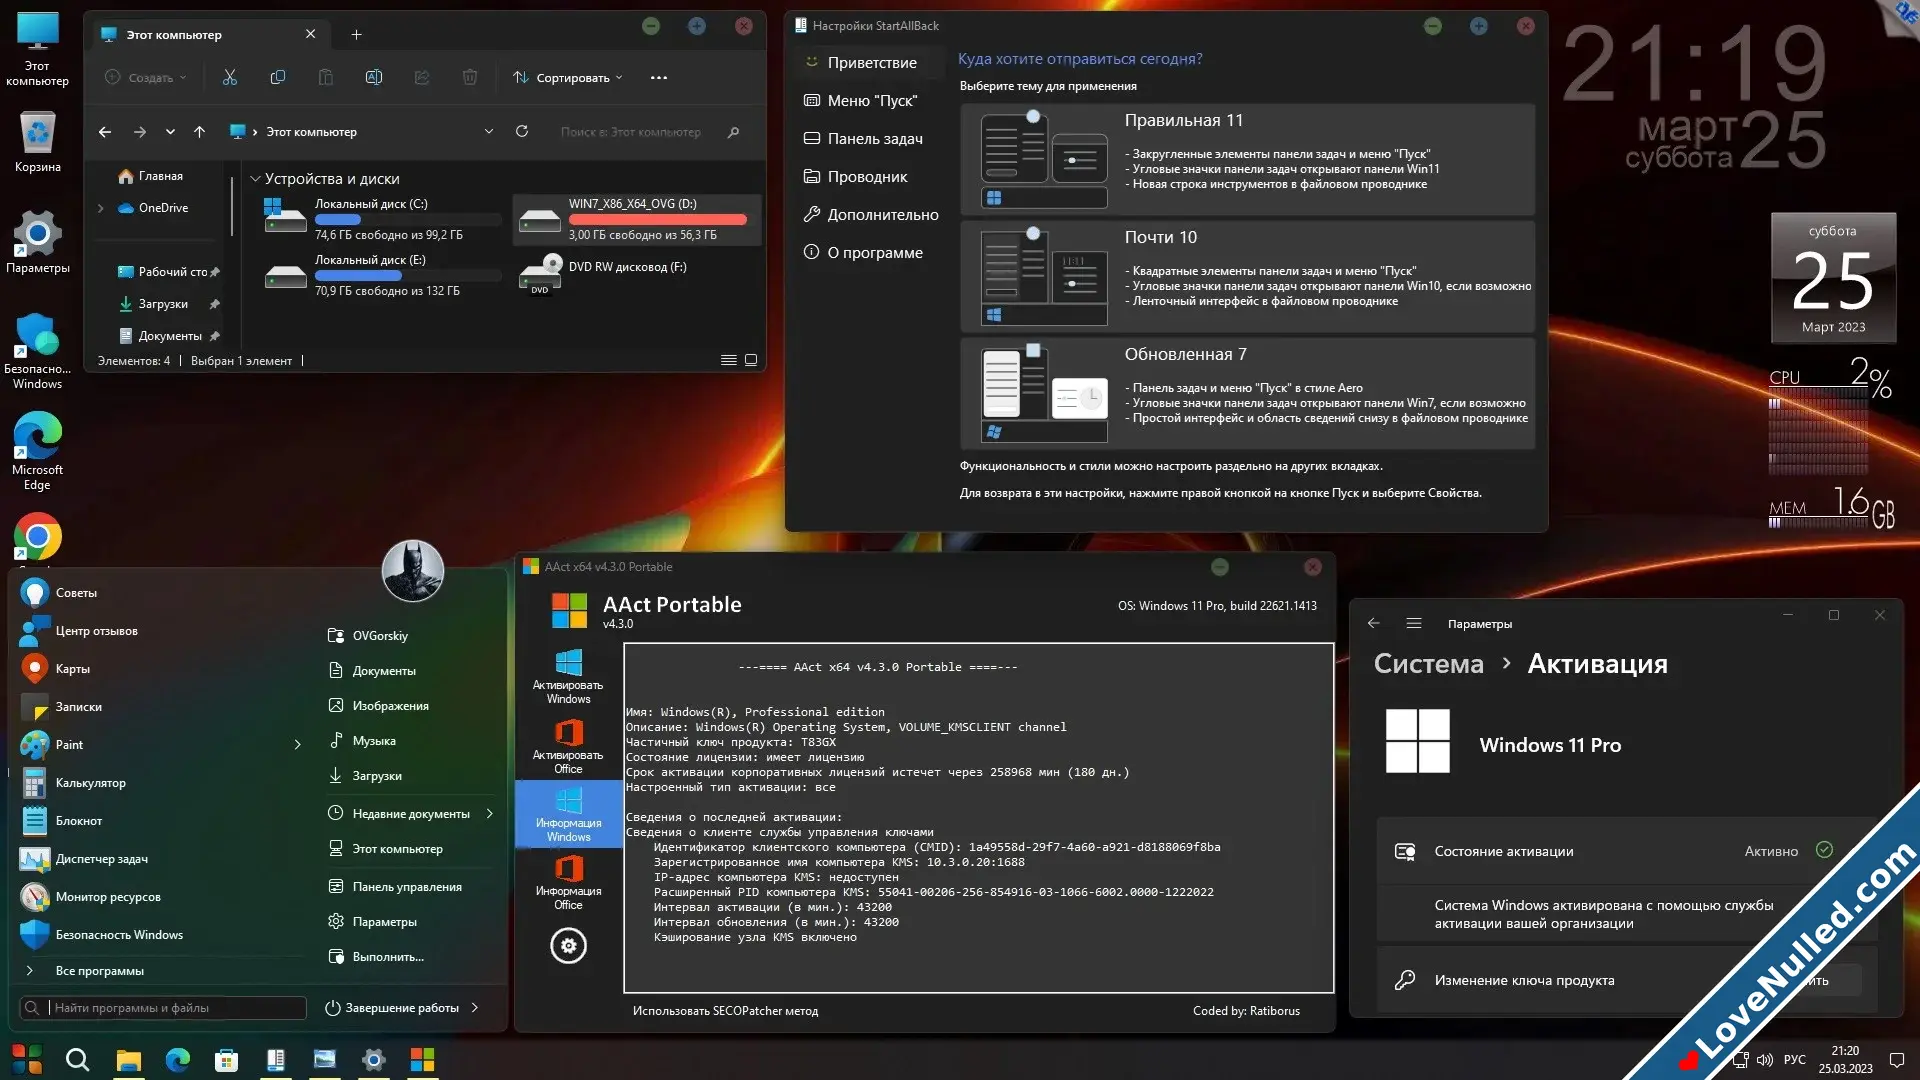
Task: Click the Share icon in Explorer toolbar
Action: point(422,78)
